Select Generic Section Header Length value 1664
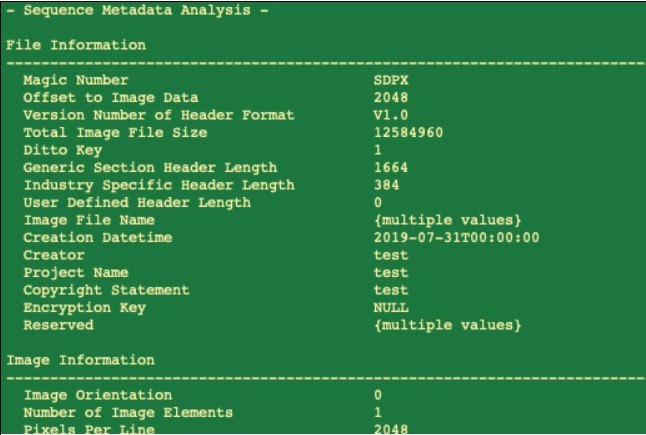 pos(391,167)
